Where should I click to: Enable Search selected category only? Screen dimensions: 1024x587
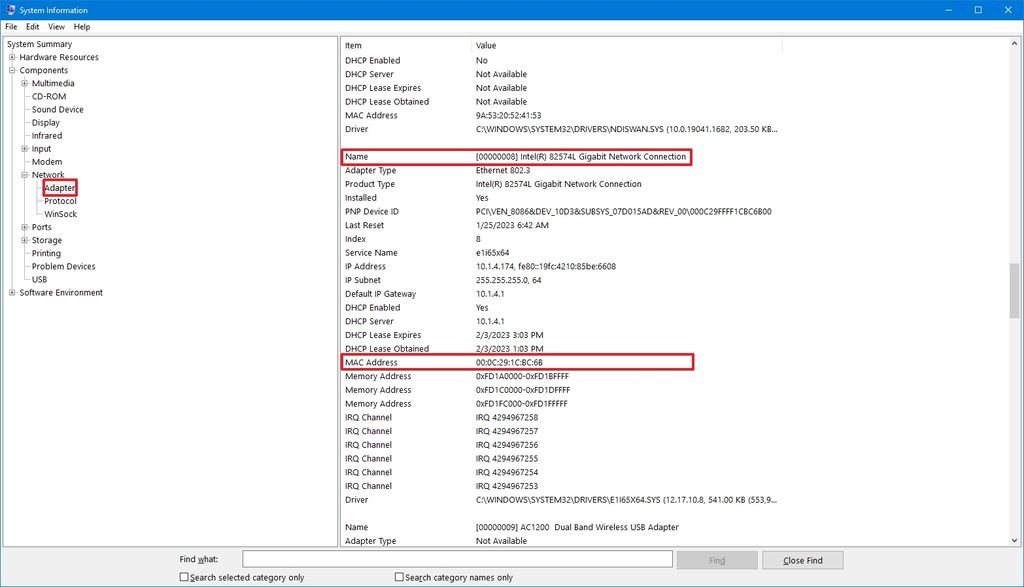click(184, 577)
